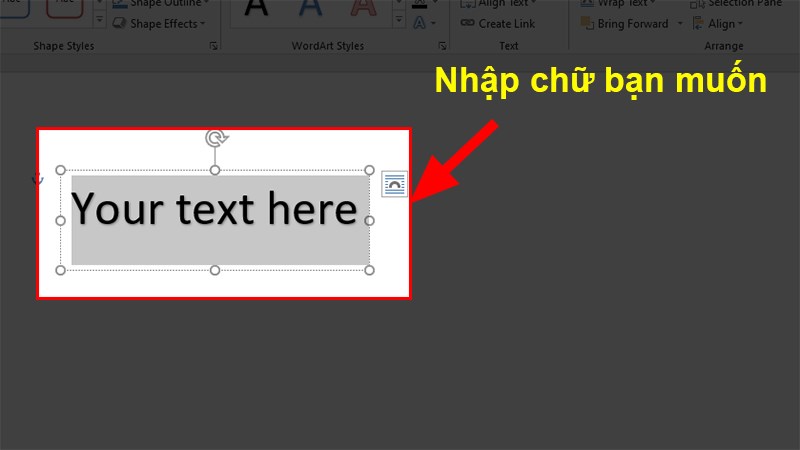The height and width of the screenshot is (450, 800).
Task: Click the Bring Forward button
Action: pyautogui.click(x=632, y=23)
